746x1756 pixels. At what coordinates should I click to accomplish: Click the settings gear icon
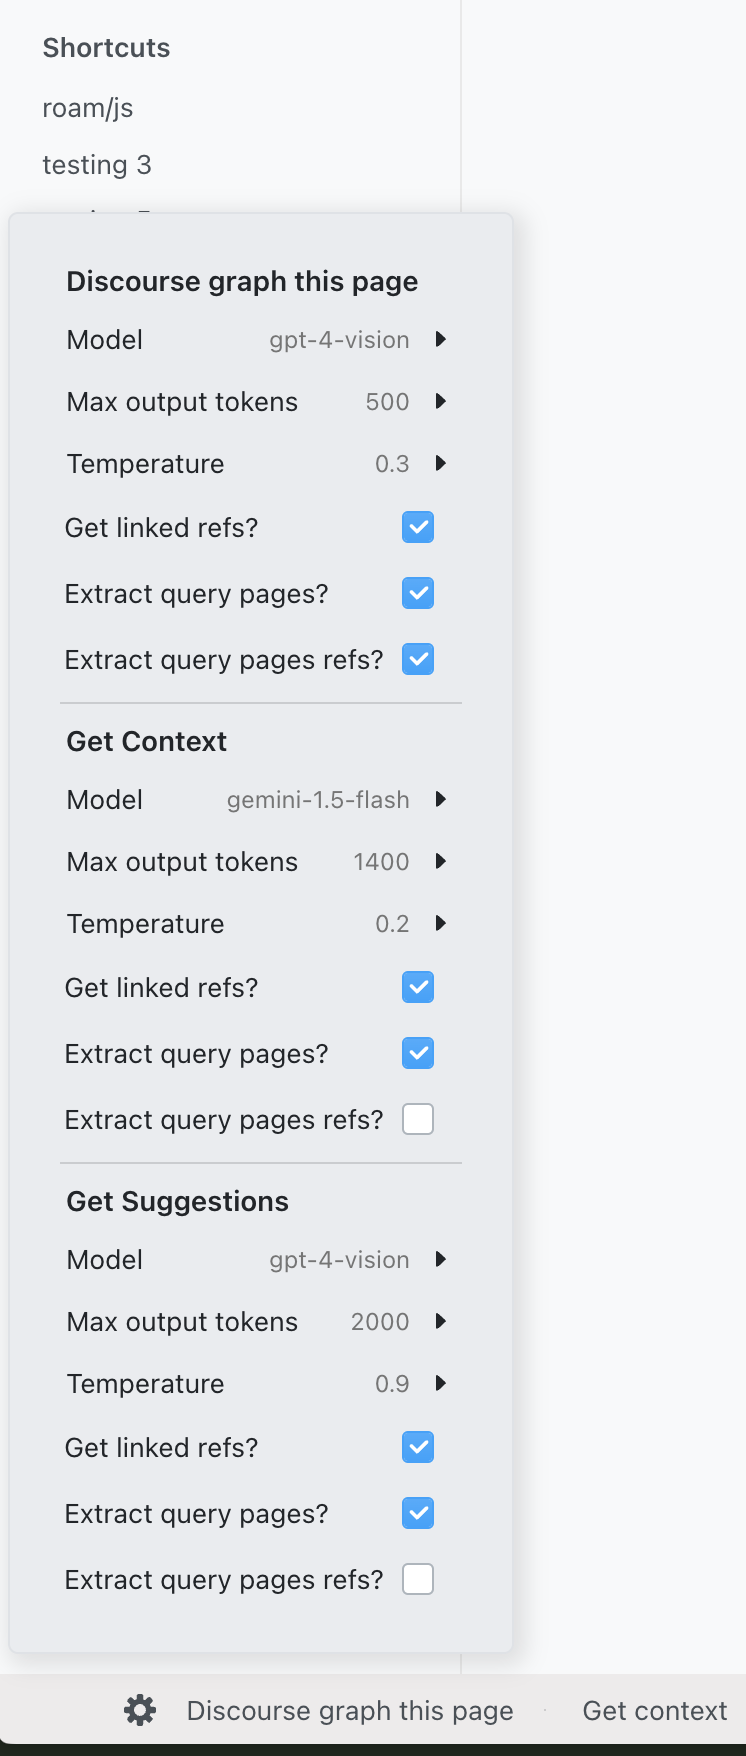[x=140, y=1711]
